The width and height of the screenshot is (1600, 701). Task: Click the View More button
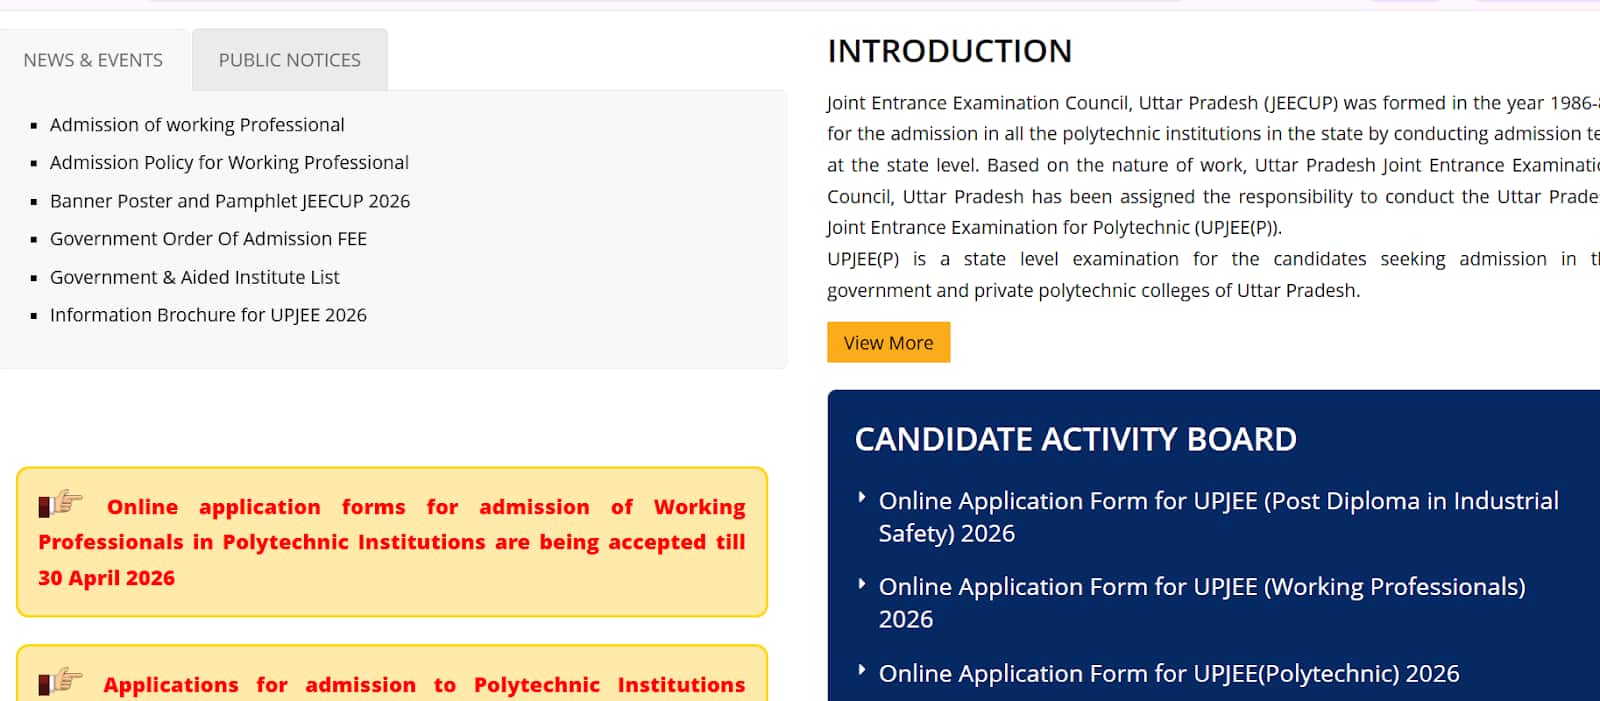point(888,343)
